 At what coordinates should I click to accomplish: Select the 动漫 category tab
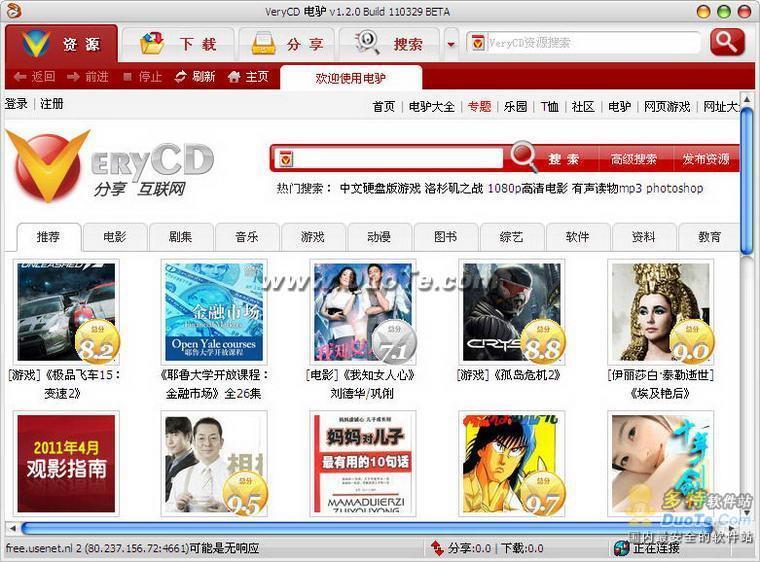tap(379, 237)
